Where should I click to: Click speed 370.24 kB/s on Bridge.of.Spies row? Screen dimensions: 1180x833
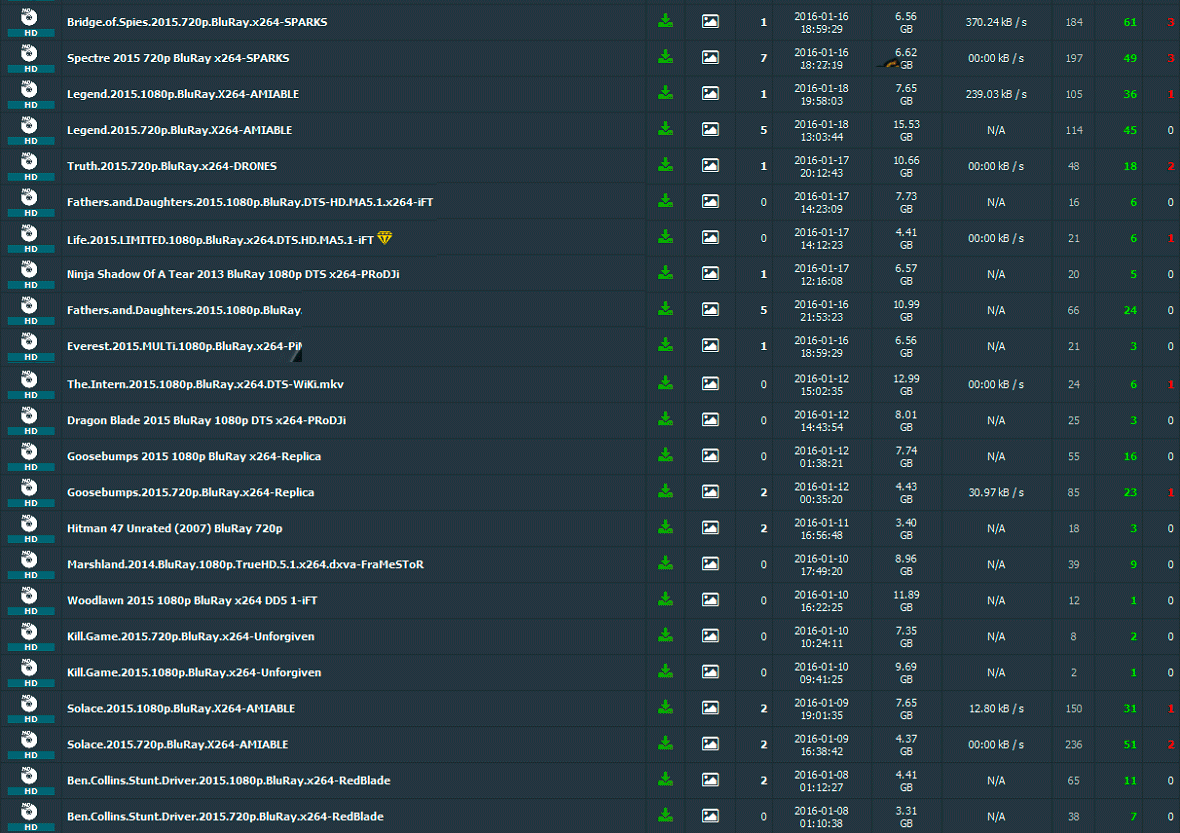(996, 22)
